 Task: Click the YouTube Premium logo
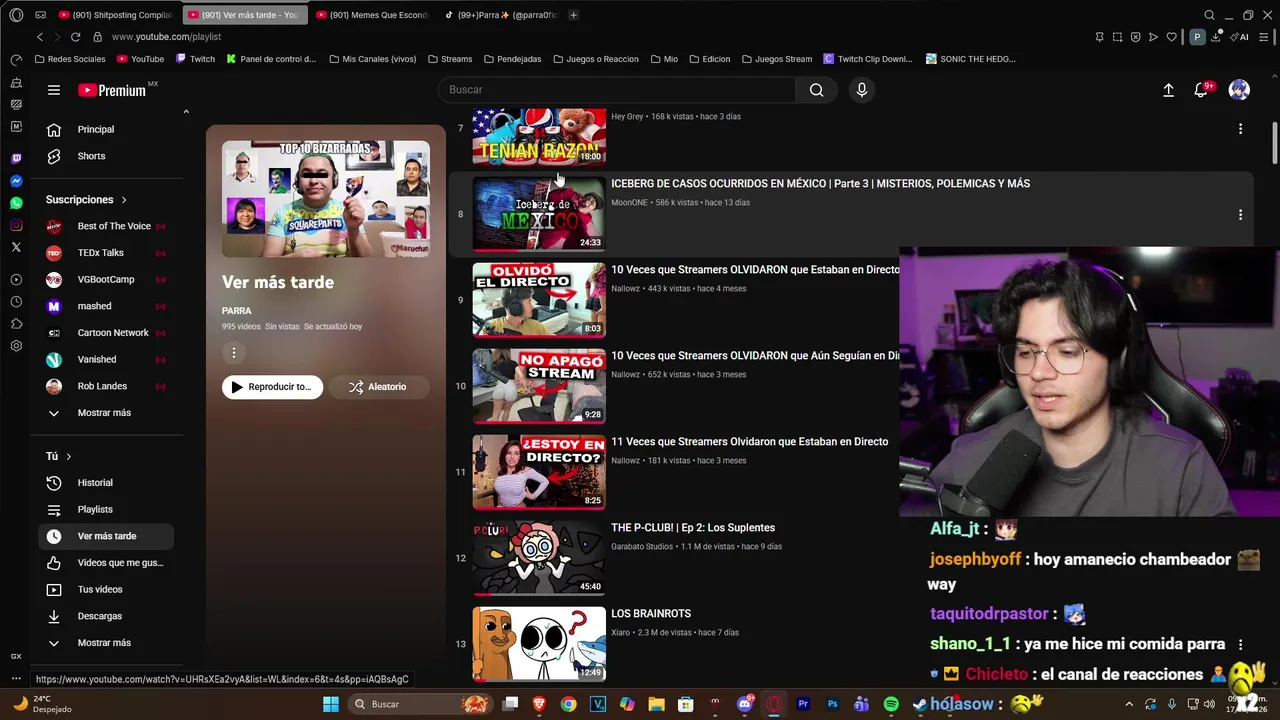pyautogui.click(x=112, y=90)
